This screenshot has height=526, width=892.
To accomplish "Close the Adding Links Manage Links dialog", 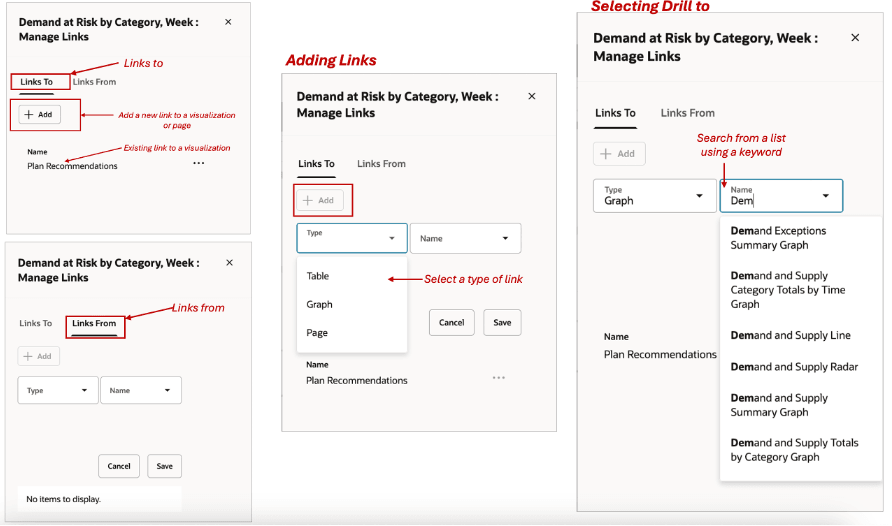I will point(532,96).
